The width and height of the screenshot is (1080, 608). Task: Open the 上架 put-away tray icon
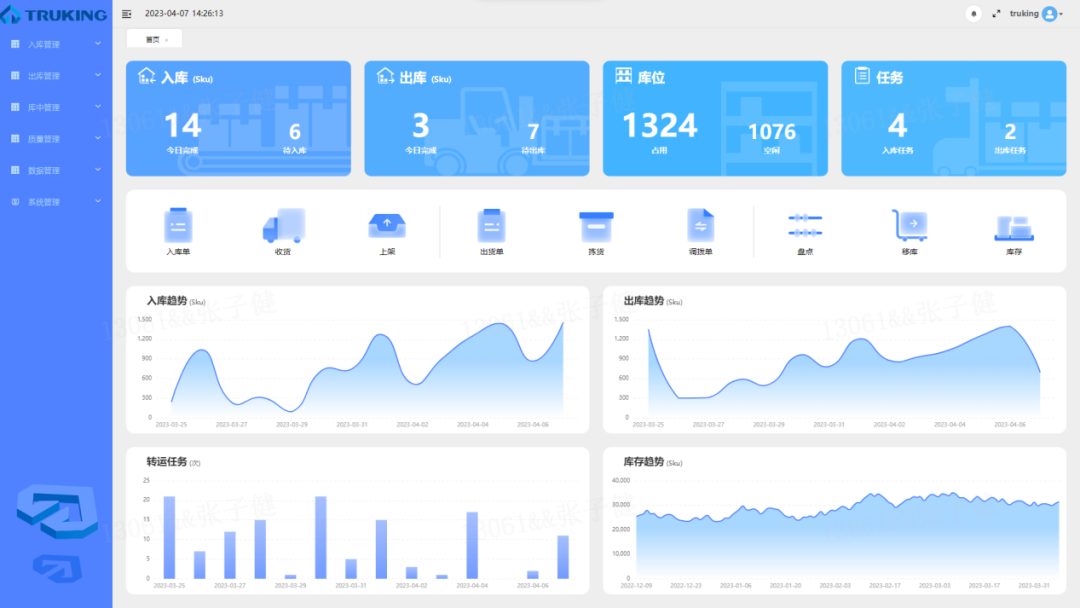(387, 225)
